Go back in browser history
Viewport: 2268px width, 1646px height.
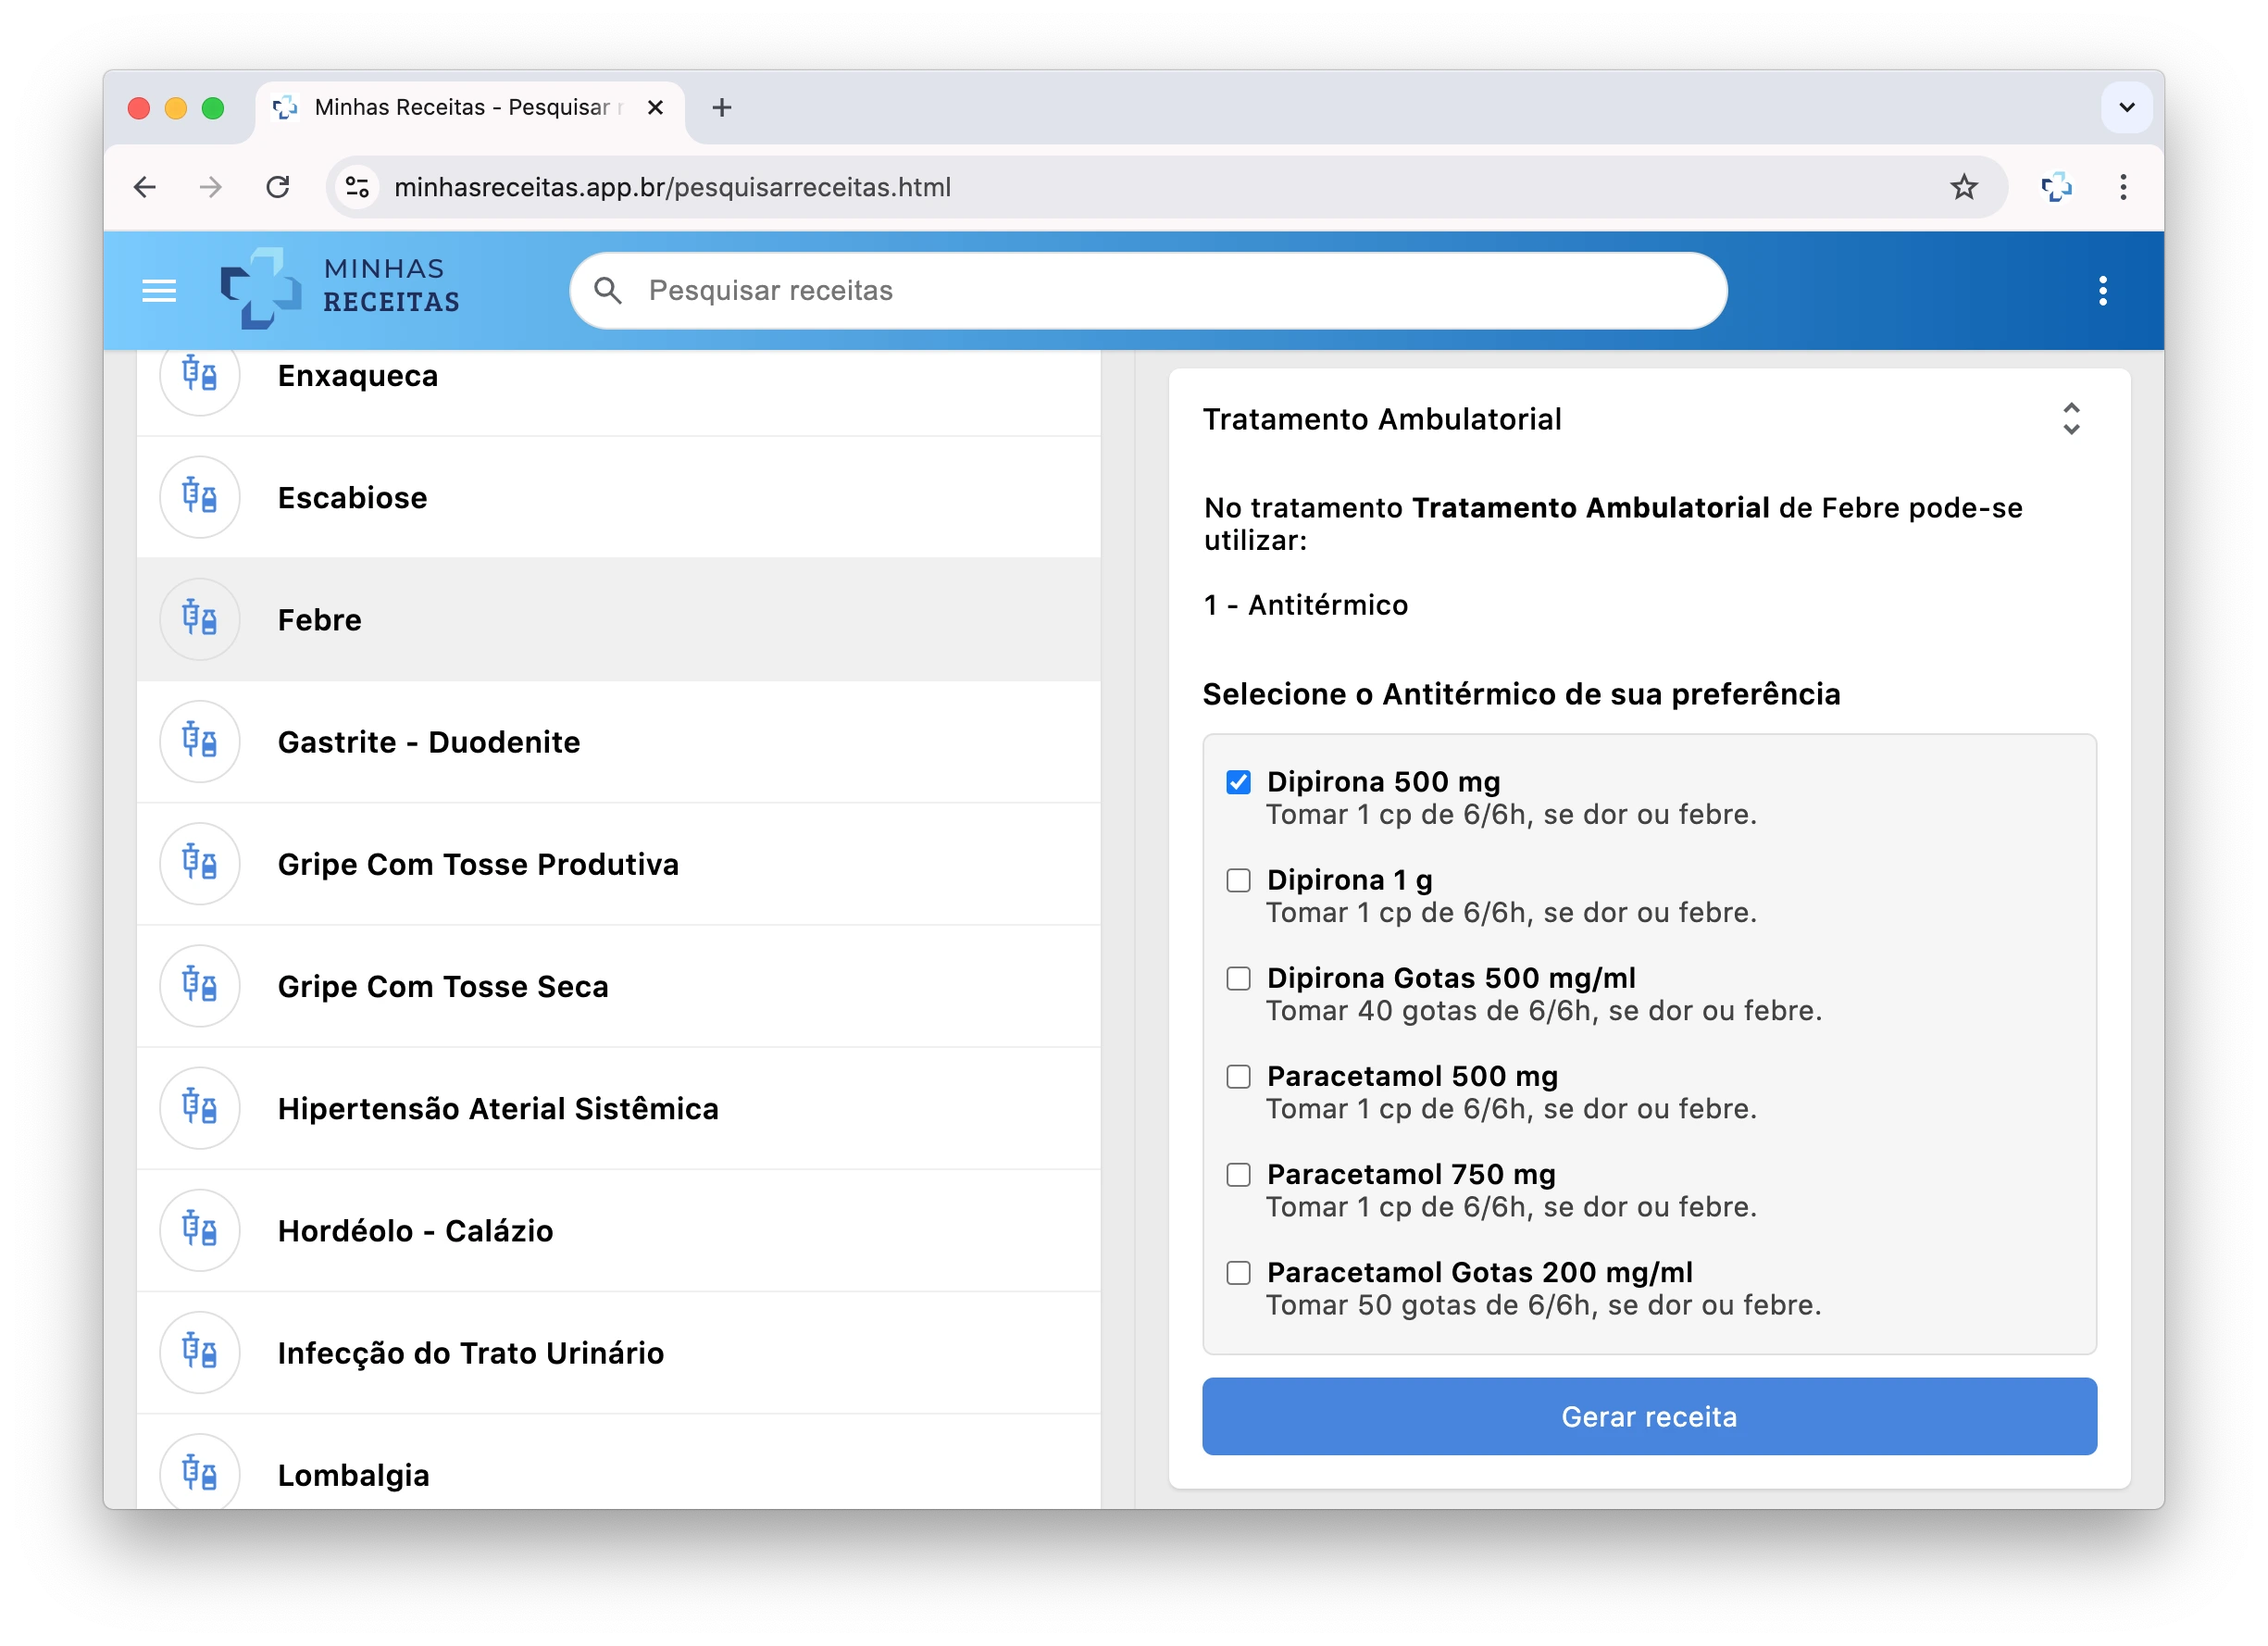coord(145,187)
